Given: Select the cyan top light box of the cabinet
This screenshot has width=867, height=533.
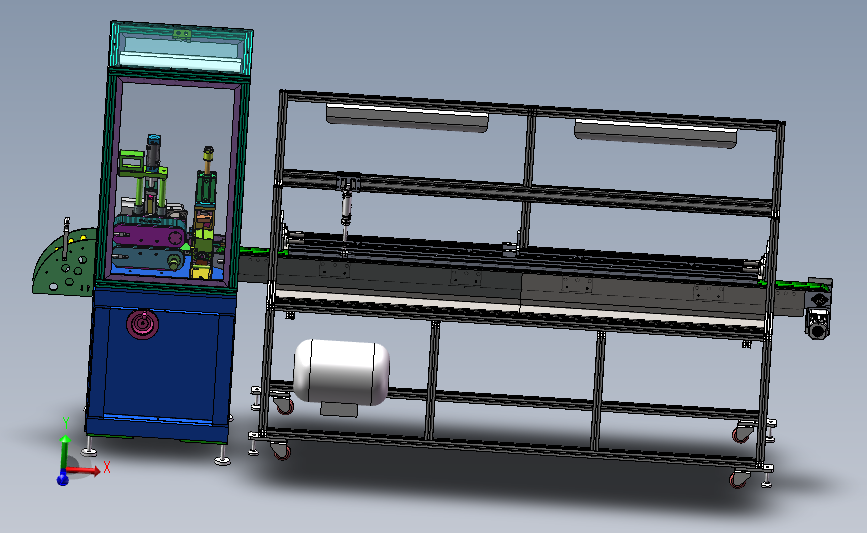Looking at the screenshot, I should click(181, 48).
